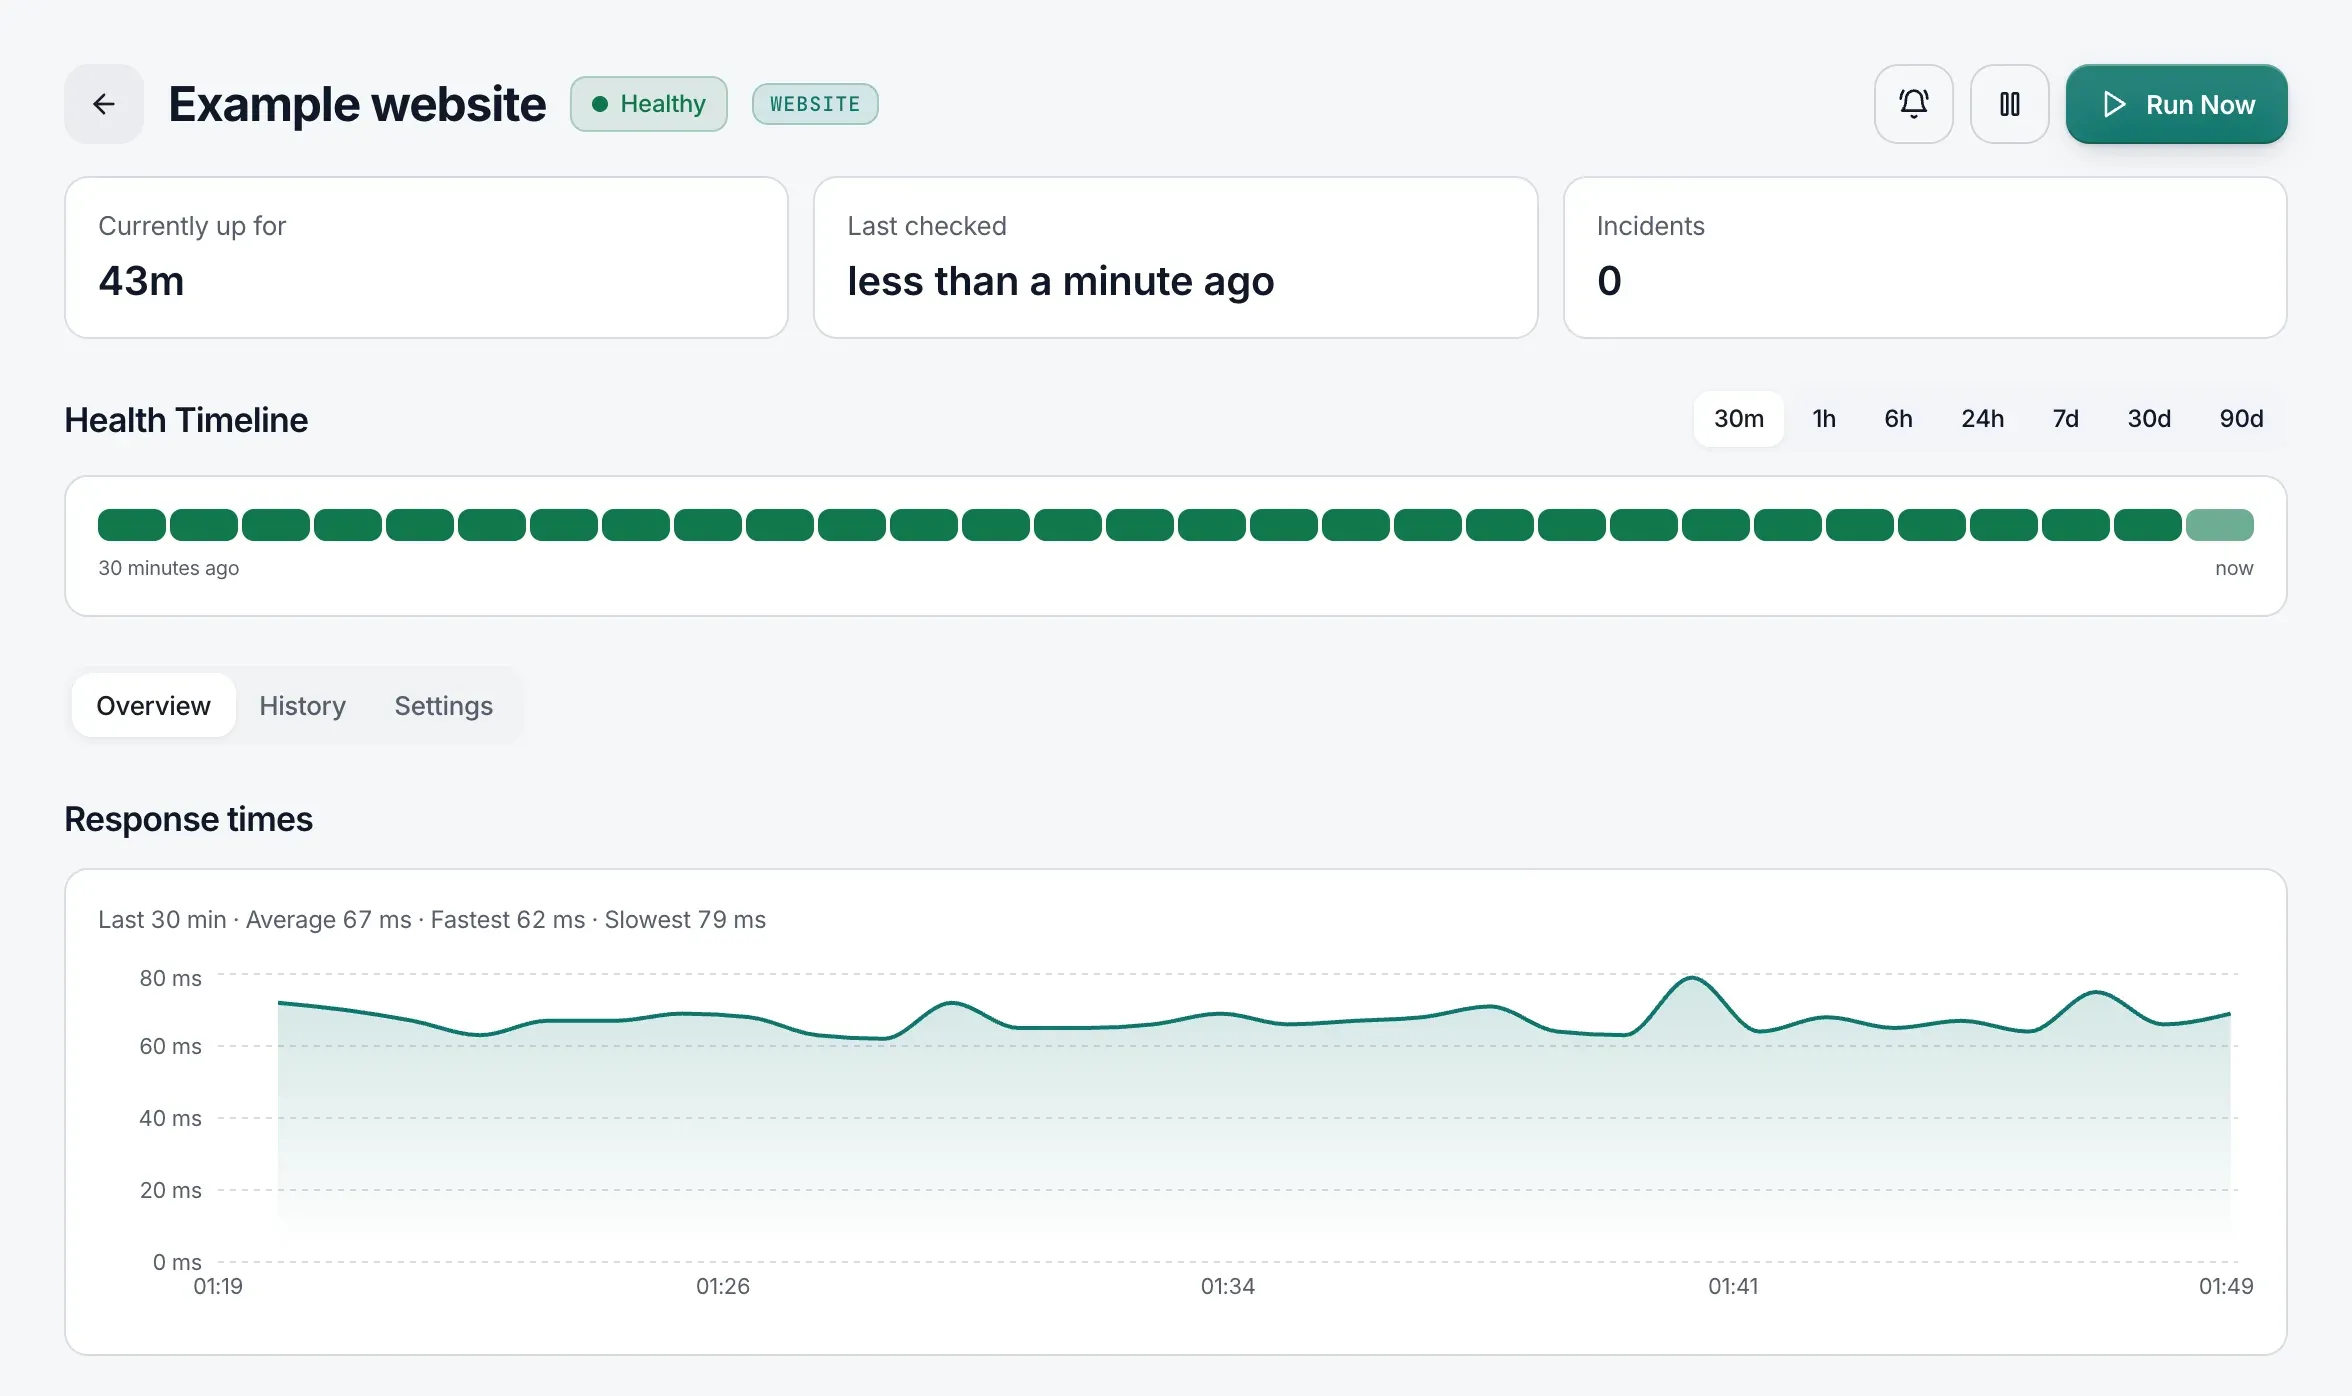
Task: Click the 01:41 time axis label
Action: (x=1733, y=1286)
